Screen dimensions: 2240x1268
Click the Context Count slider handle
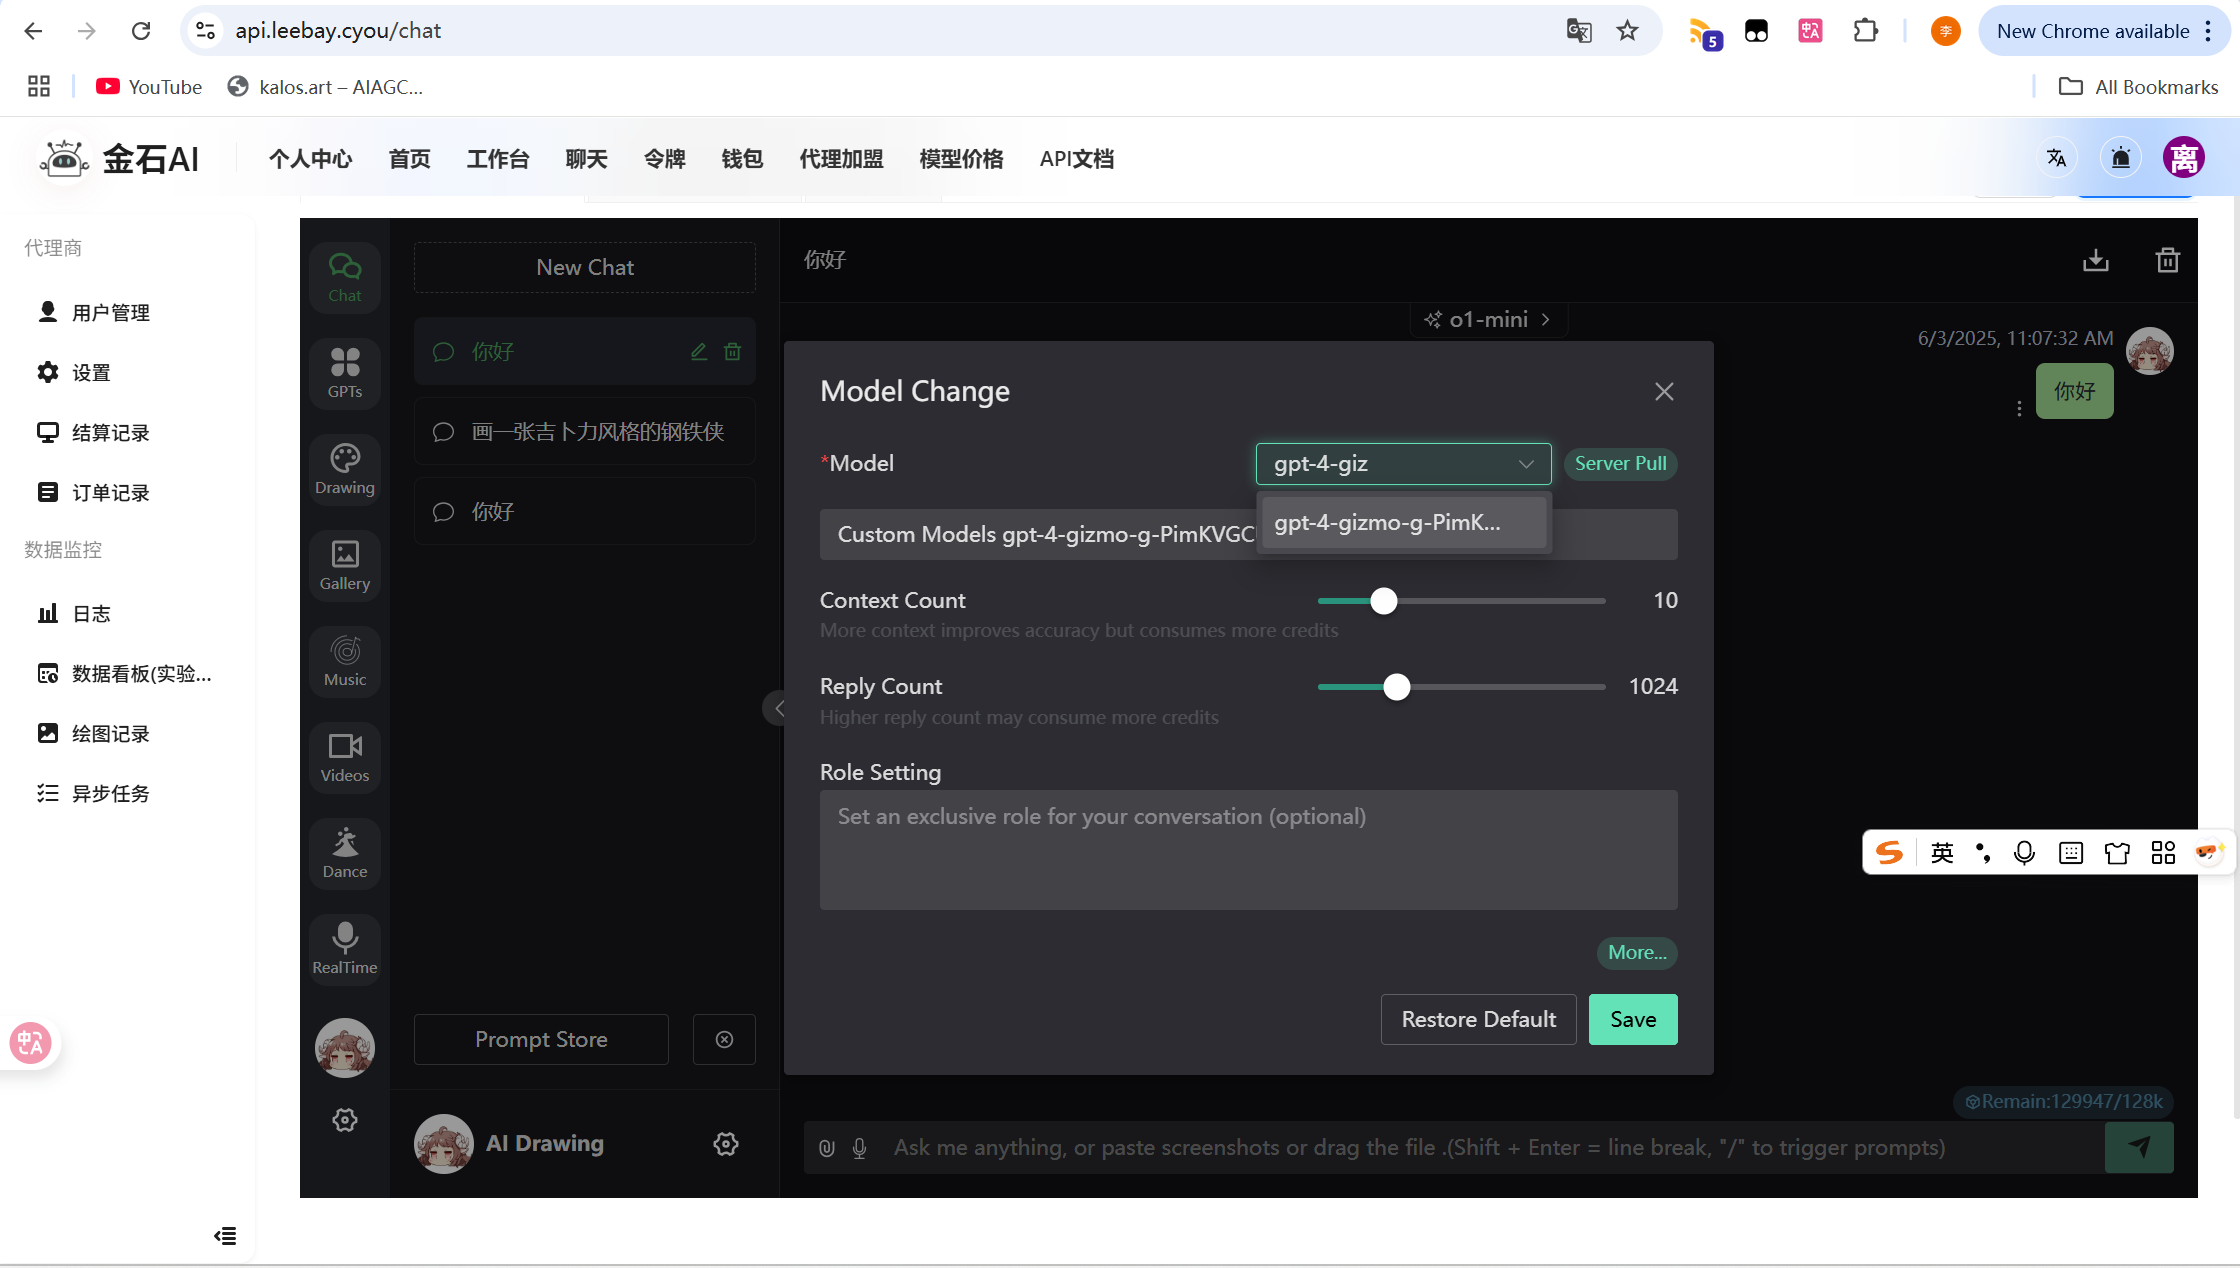(1384, 601)
